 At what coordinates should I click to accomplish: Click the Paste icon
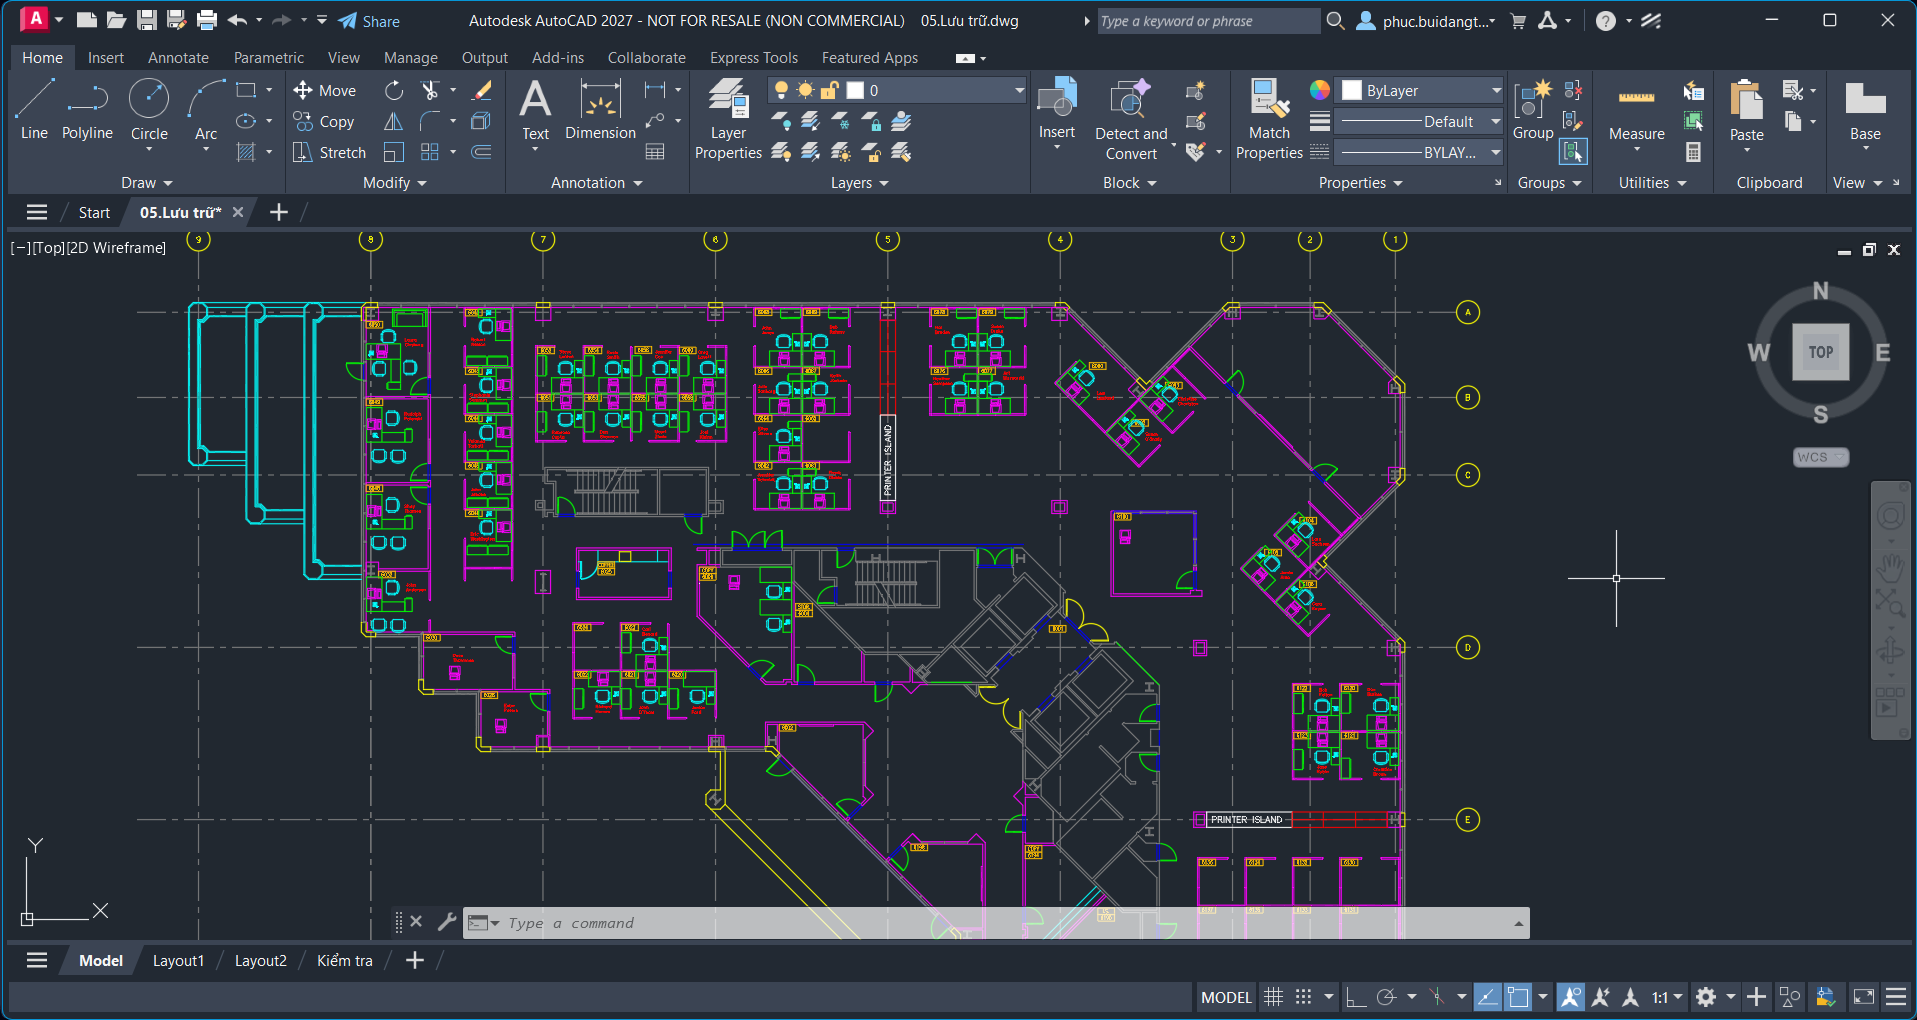(x=1747, y=100)
